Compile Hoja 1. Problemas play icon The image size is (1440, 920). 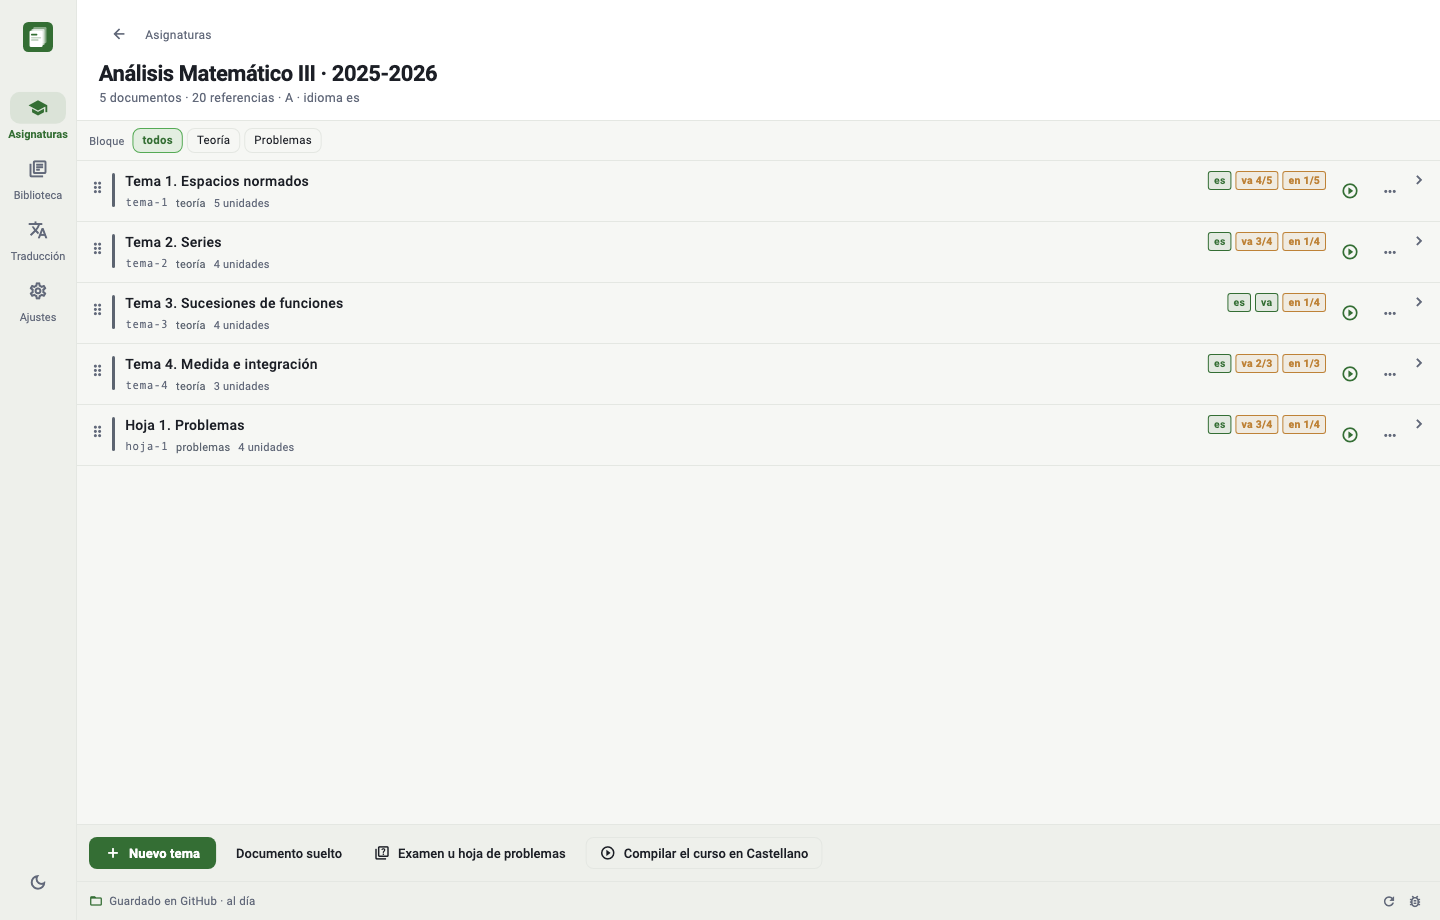click(x=1350, y=435)
